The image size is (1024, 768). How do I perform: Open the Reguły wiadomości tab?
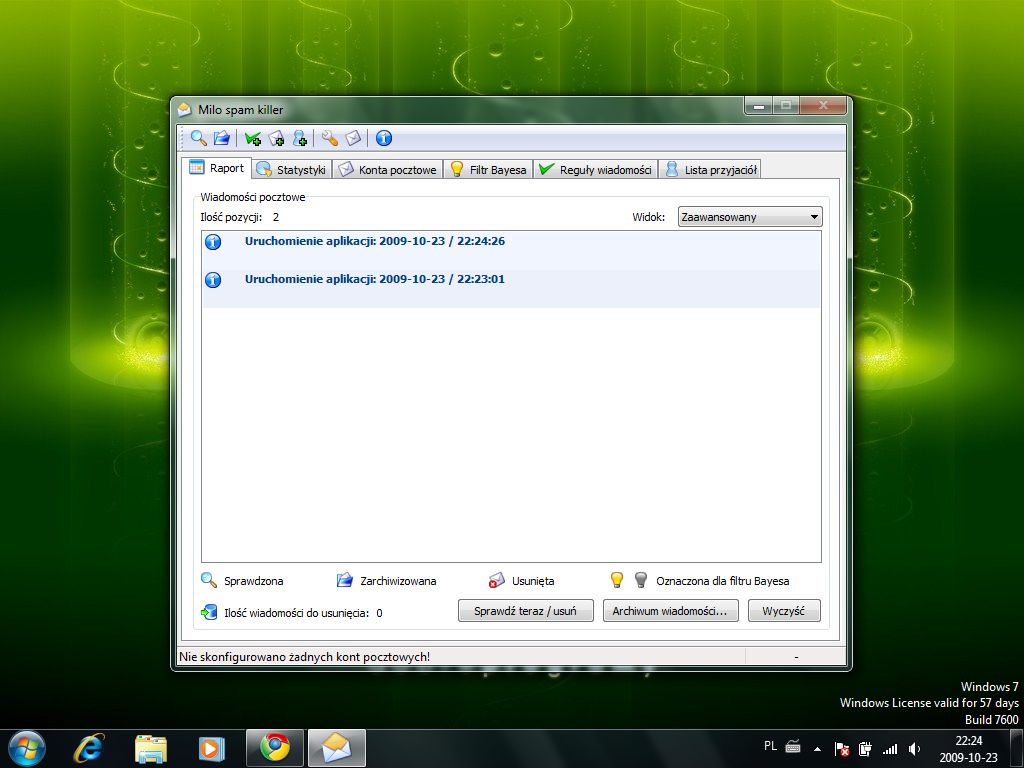(596, 170)
